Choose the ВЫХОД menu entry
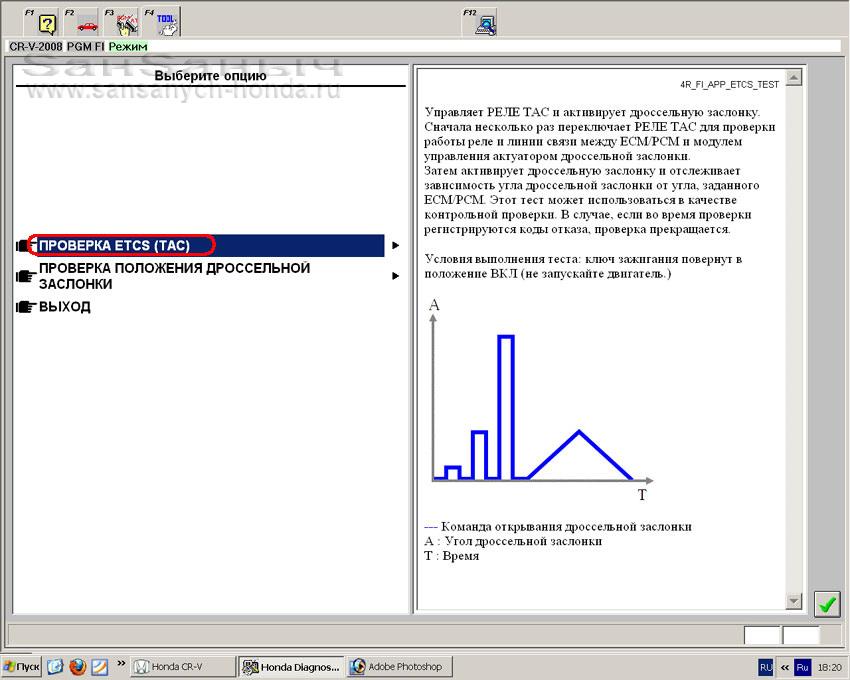The width and height of the screenshot is (850, 680). click(x=65, y=307)
